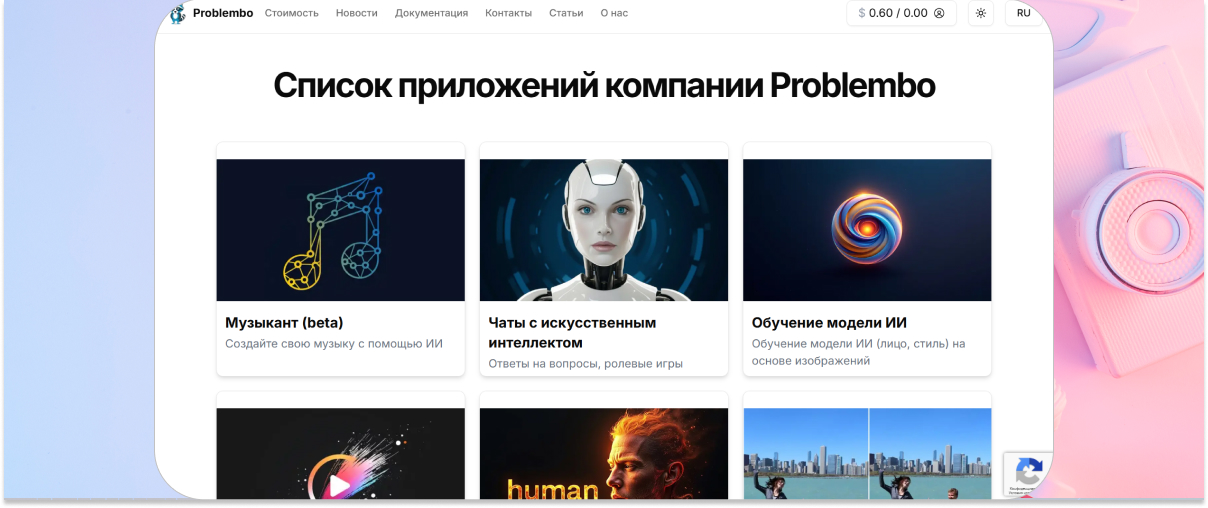The height and width of the screenshot is (508, 1208).
Task: Open the RU language selector
Action: pos(1024,13)
